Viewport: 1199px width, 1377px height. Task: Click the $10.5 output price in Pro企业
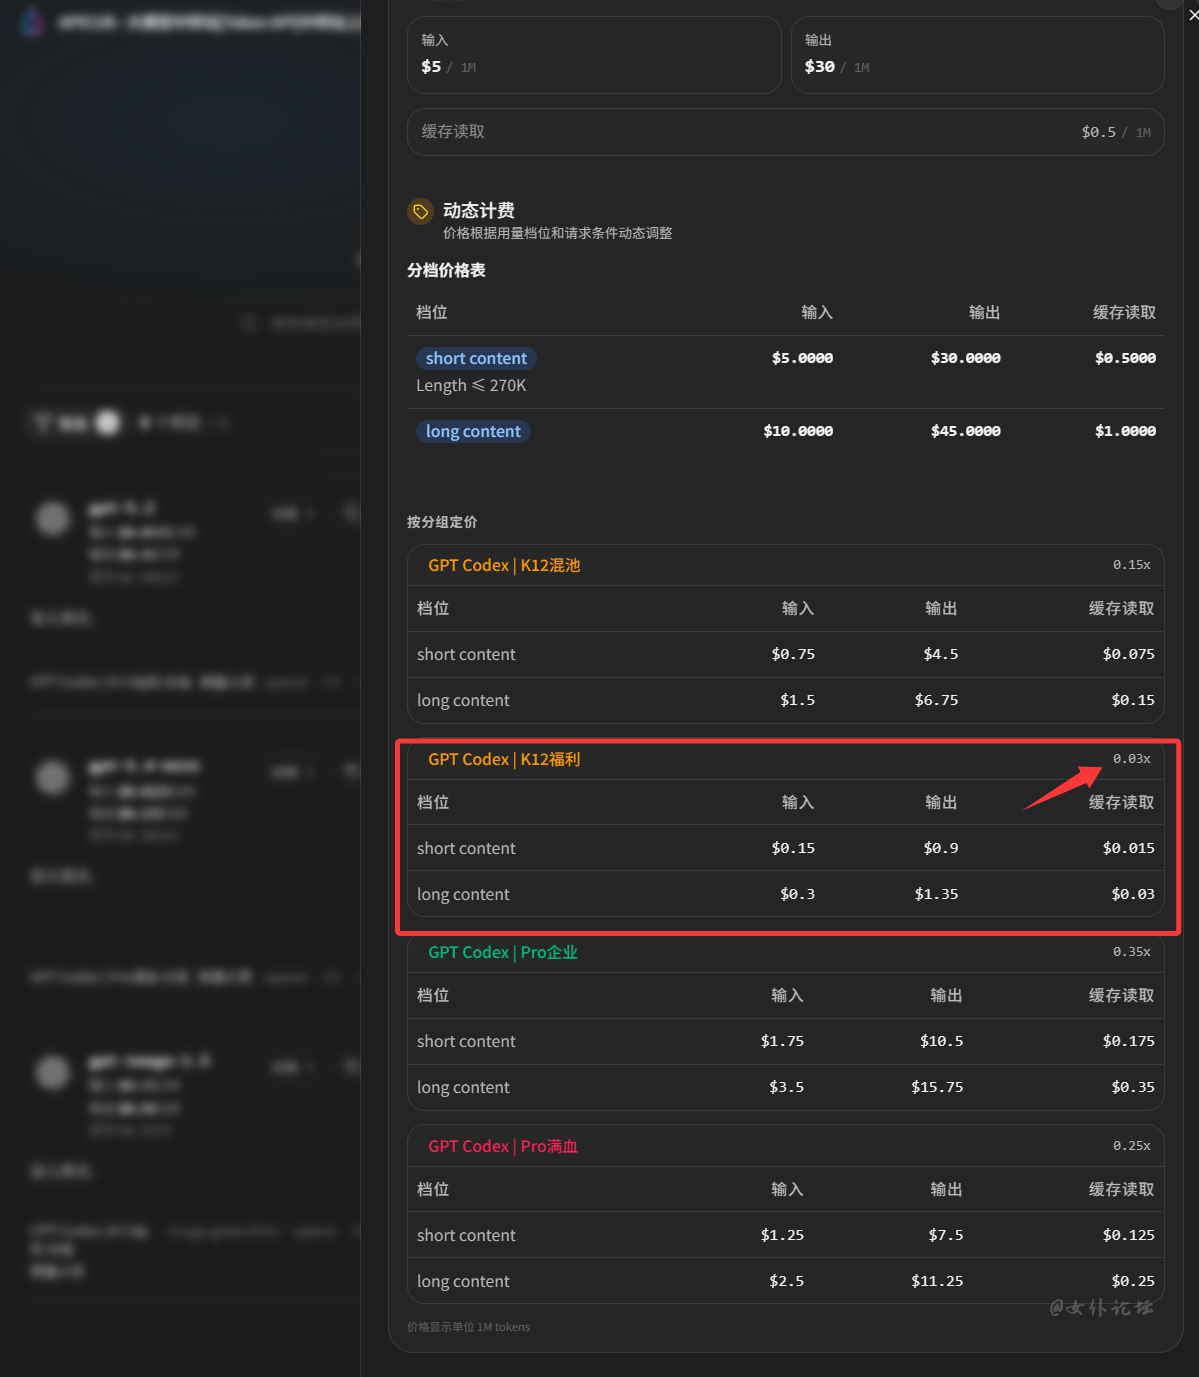tap(942, 1041)
